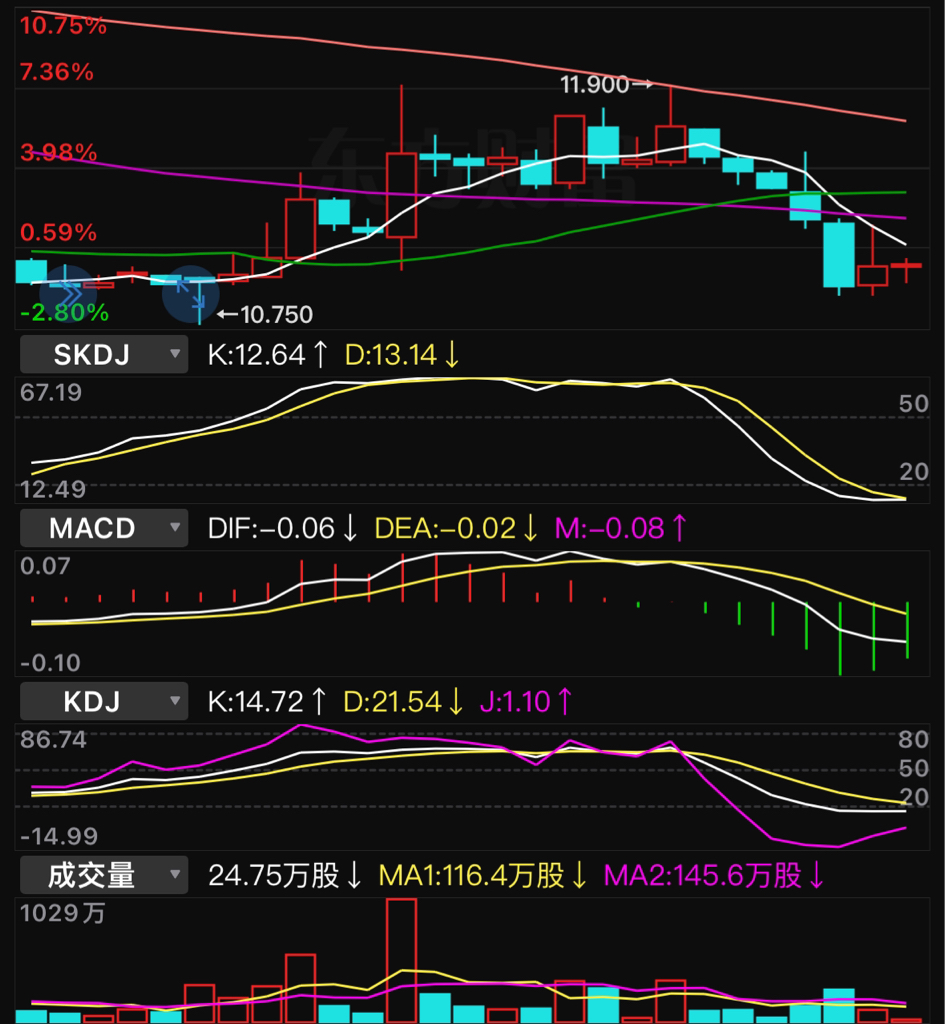Click the -0.10 MACD scale label
The height and width of the screenshot is (1024, 945).
pyautogui.click(x=50, y=663)
